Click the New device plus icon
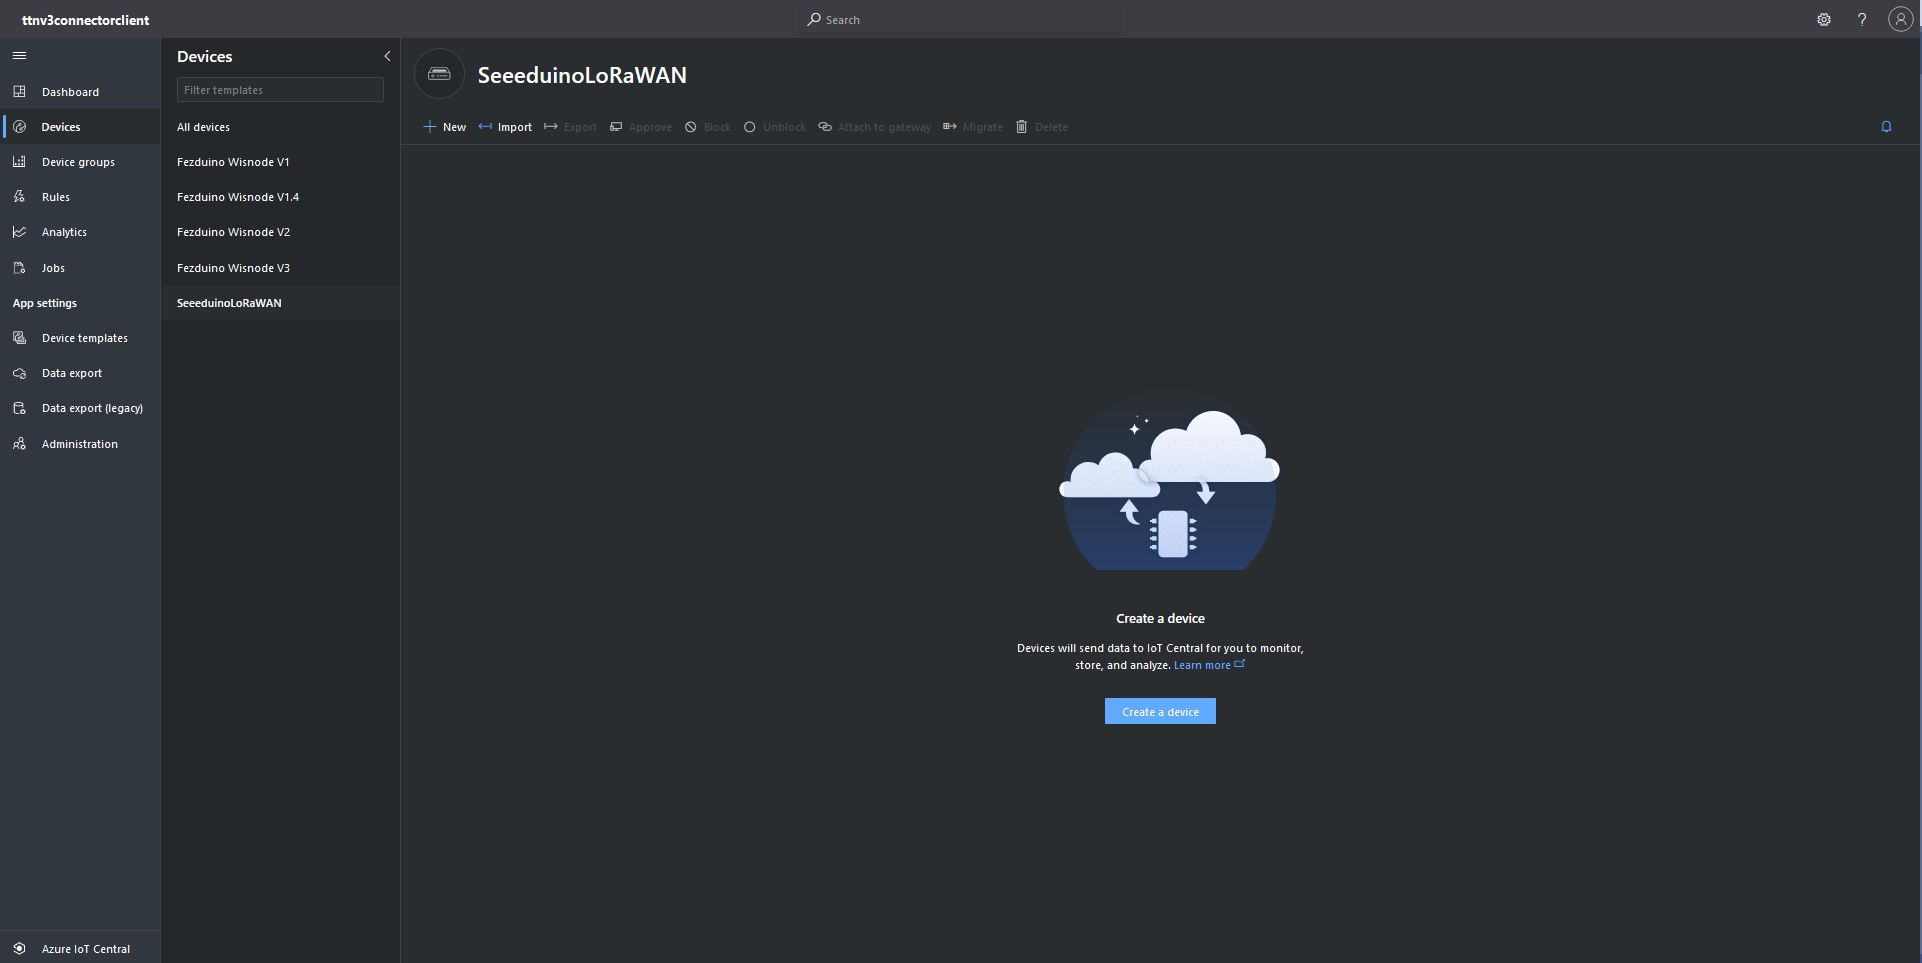Image resolution: width=1922 pixels, height=963 pixels. [430, 127]
